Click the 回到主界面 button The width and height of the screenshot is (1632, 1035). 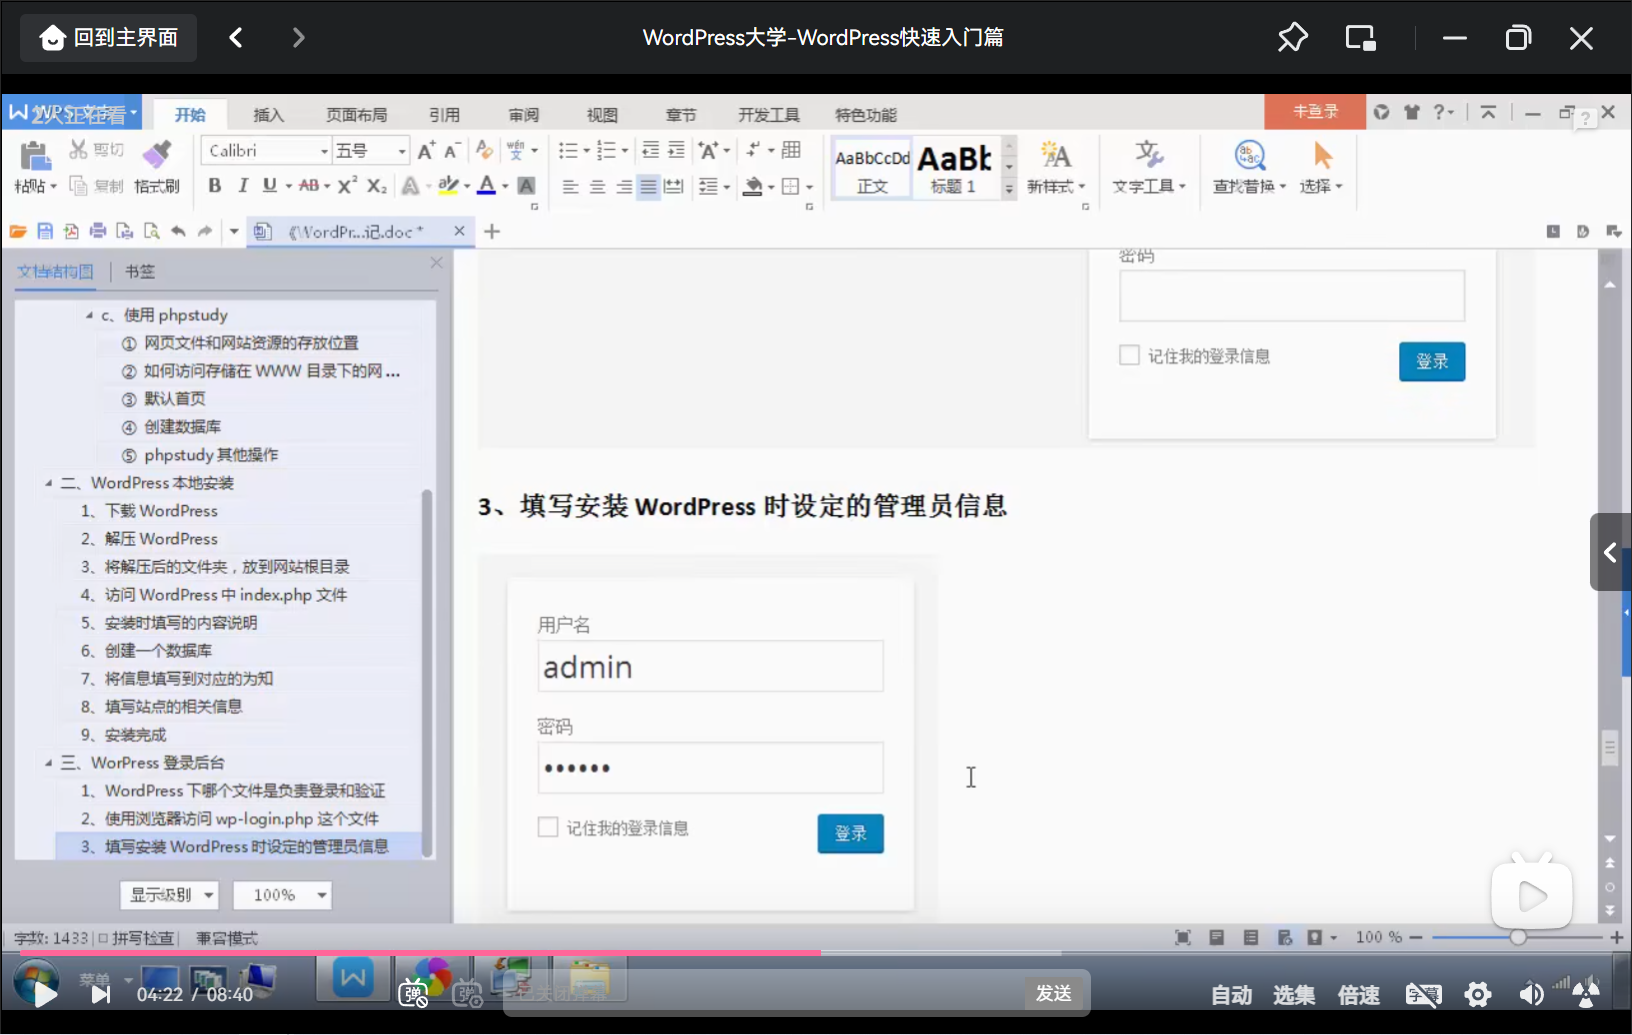coord(109,38)
